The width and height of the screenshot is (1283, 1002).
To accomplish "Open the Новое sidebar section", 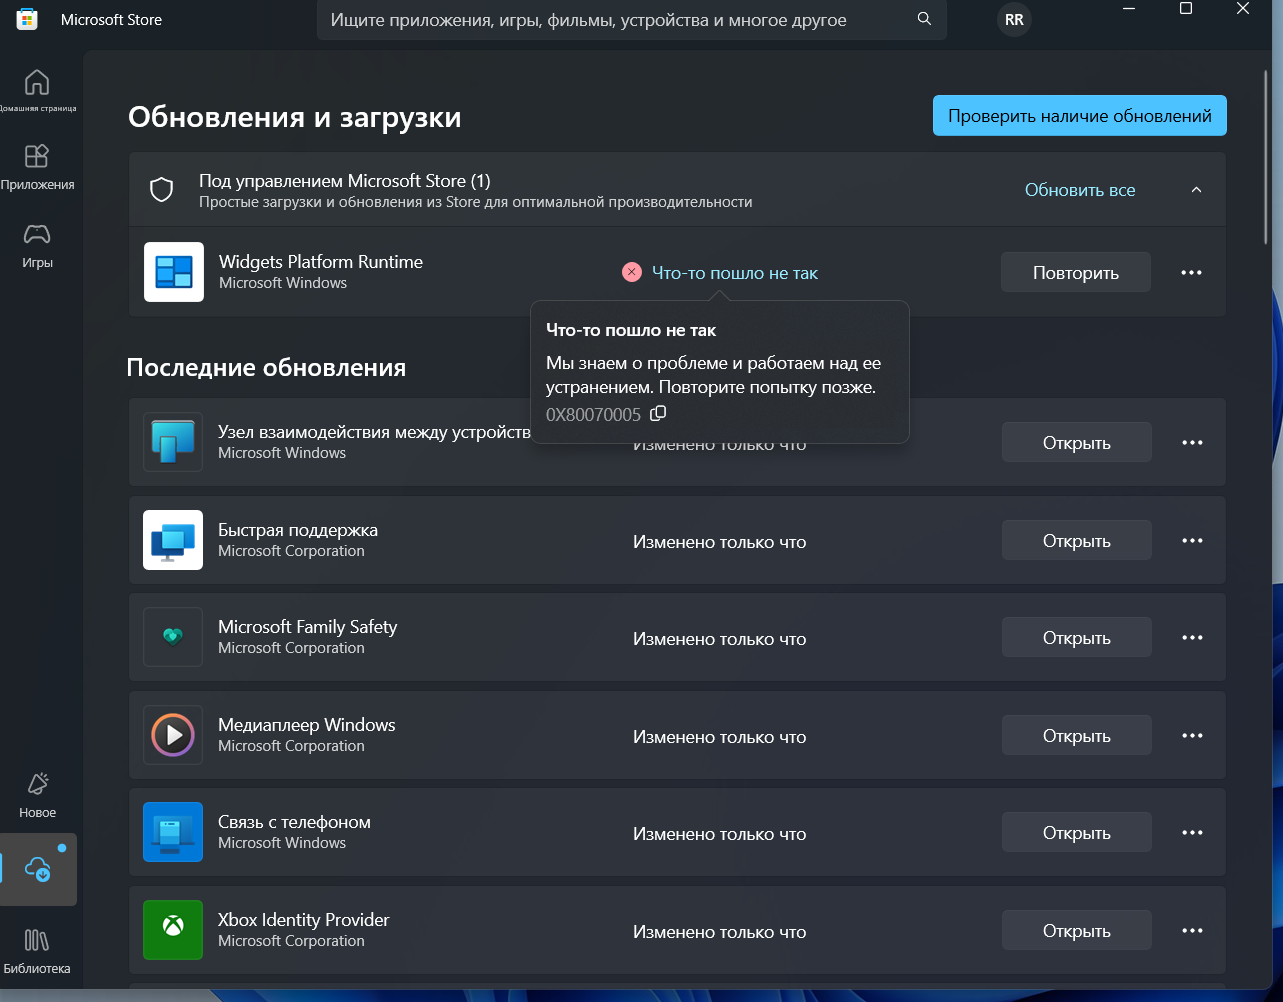I will point(37,795).
